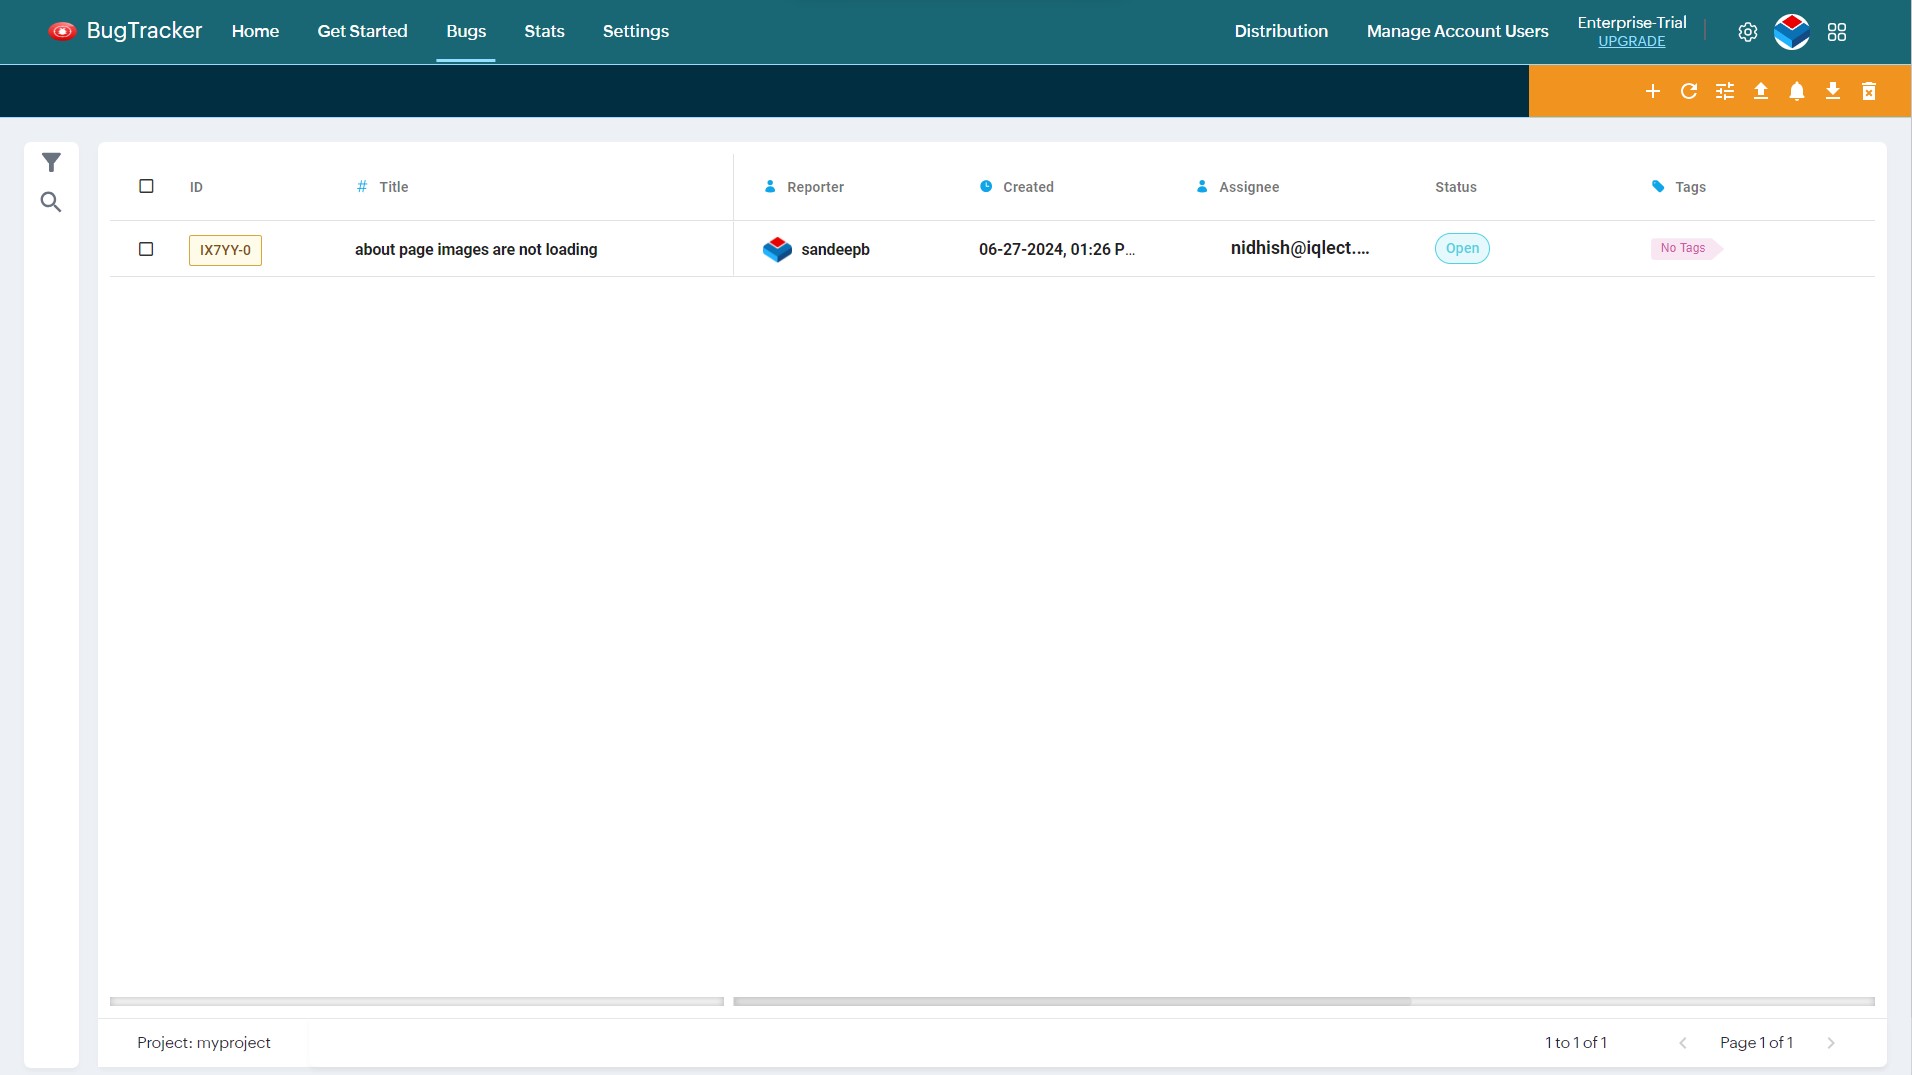Go to previous page chevron
This screenshot has width=1912, height=1075.
(1683, 1042)
